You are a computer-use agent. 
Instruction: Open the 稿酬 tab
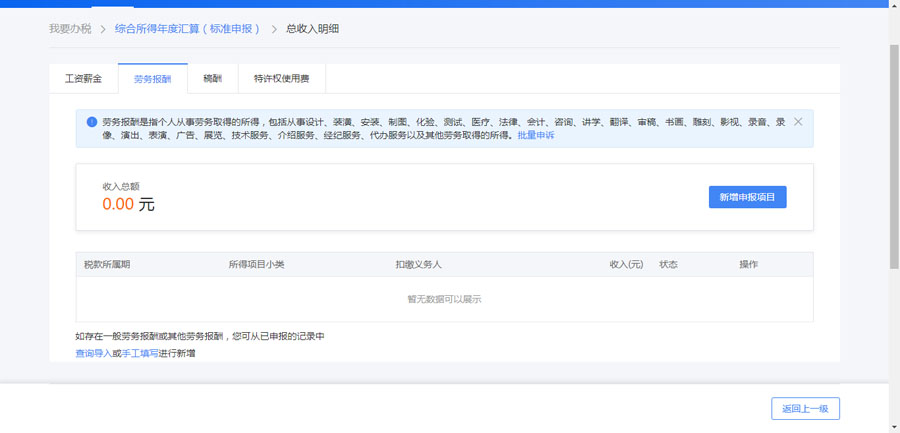213,78
